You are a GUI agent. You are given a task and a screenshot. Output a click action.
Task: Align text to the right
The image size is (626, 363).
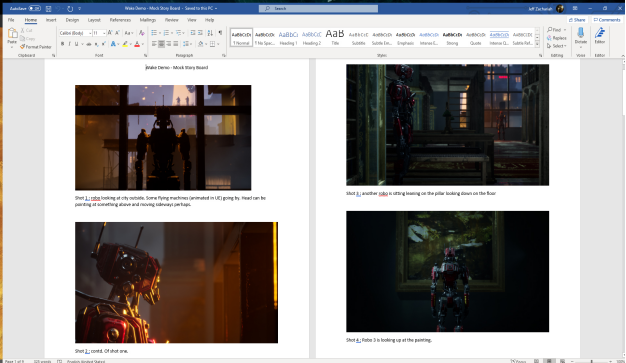click(x=168, y=44)
